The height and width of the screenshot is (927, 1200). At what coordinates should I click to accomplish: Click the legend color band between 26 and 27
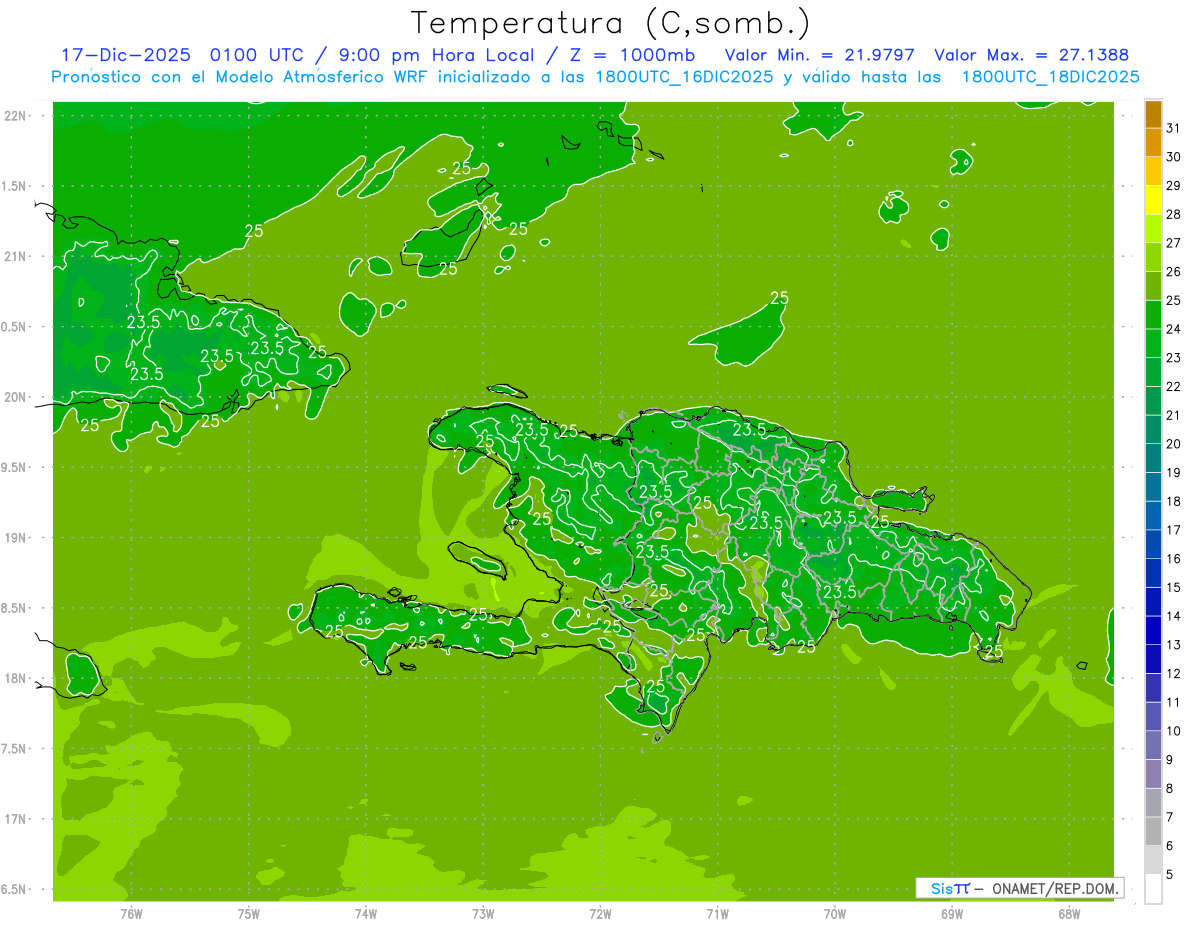point(1153,258)
